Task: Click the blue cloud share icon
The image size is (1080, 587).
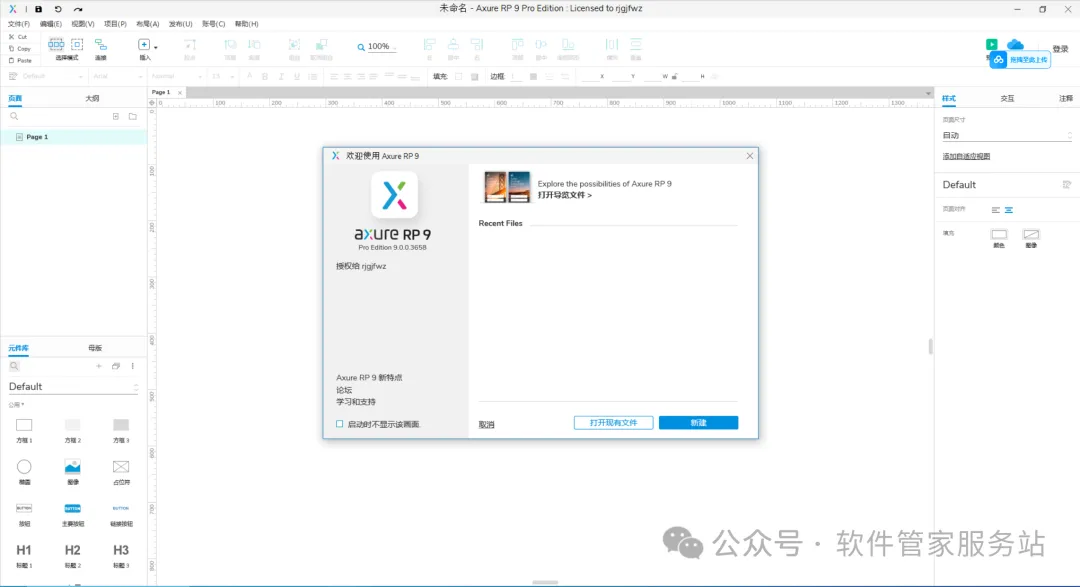Action: 1015,45
